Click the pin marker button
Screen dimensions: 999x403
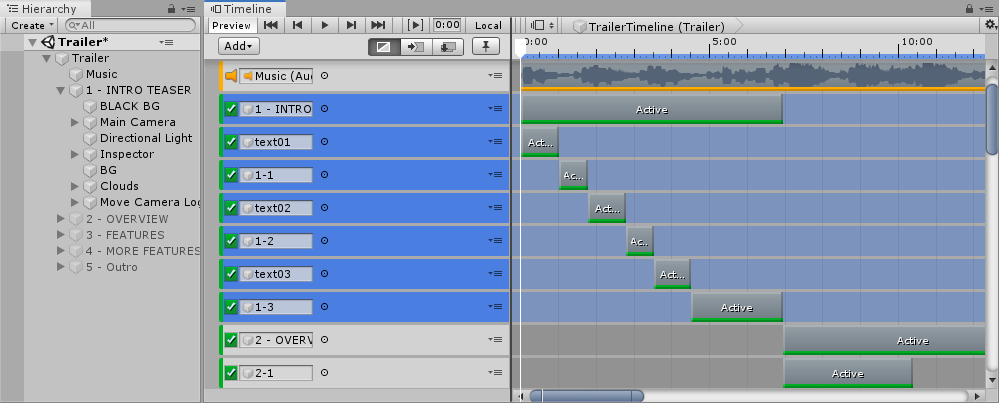[x=486, y=46]
